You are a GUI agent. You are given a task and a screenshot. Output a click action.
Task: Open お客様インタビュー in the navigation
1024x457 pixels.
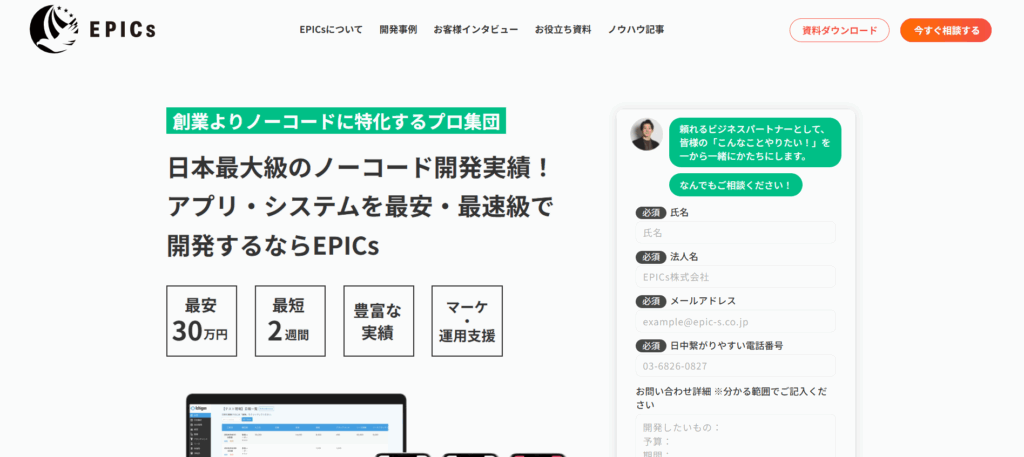pos(475,29)
